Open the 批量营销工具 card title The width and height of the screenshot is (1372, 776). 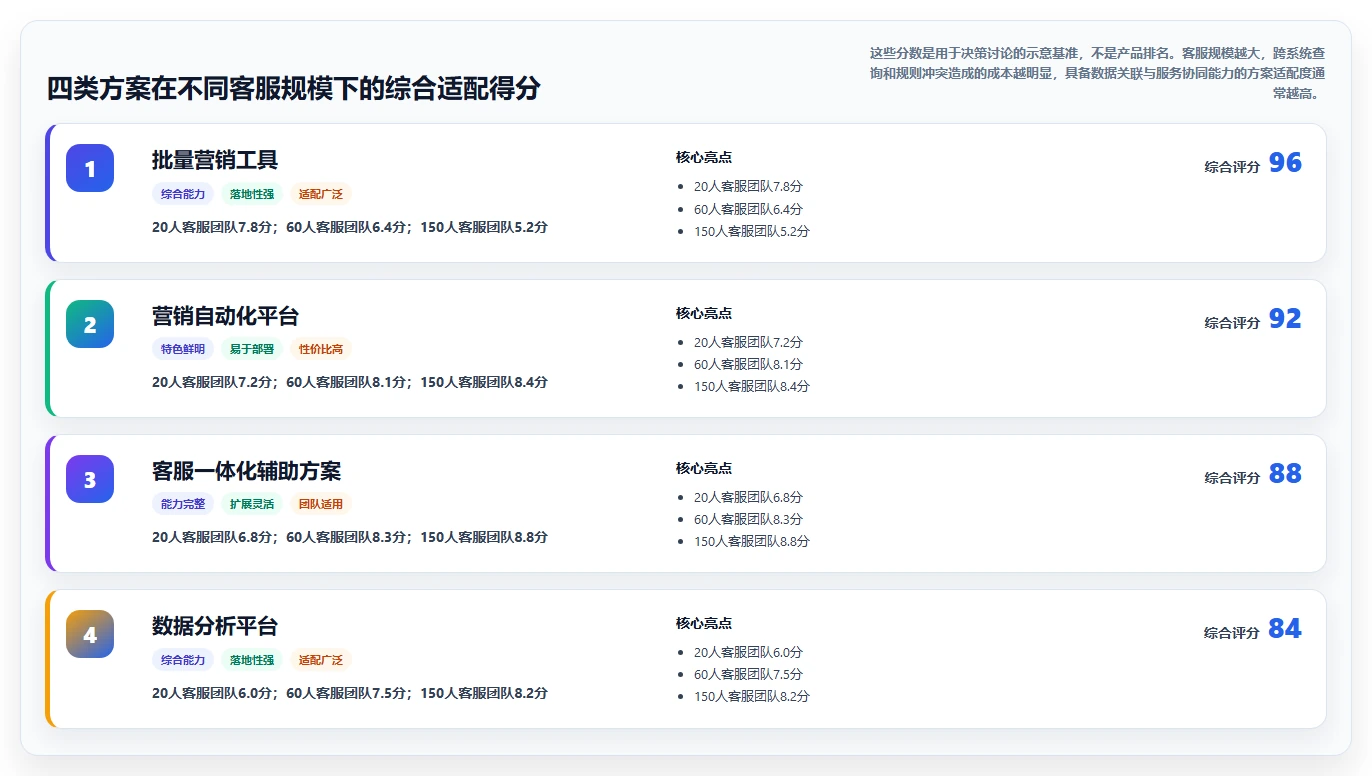click(215, 160)
